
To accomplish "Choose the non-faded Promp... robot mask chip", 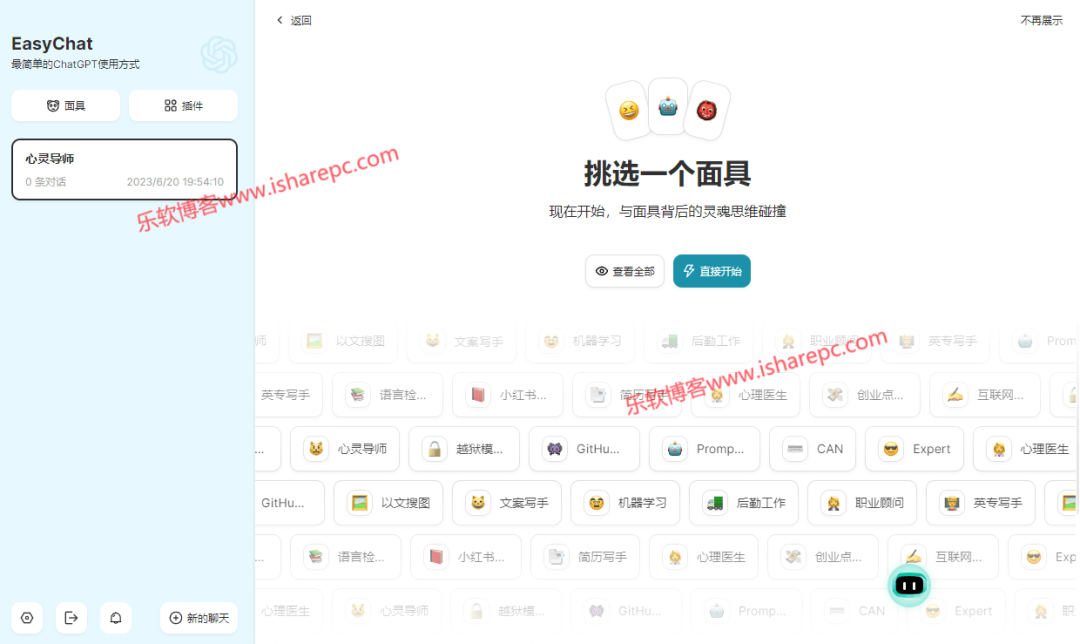I will tap(705, 449).
